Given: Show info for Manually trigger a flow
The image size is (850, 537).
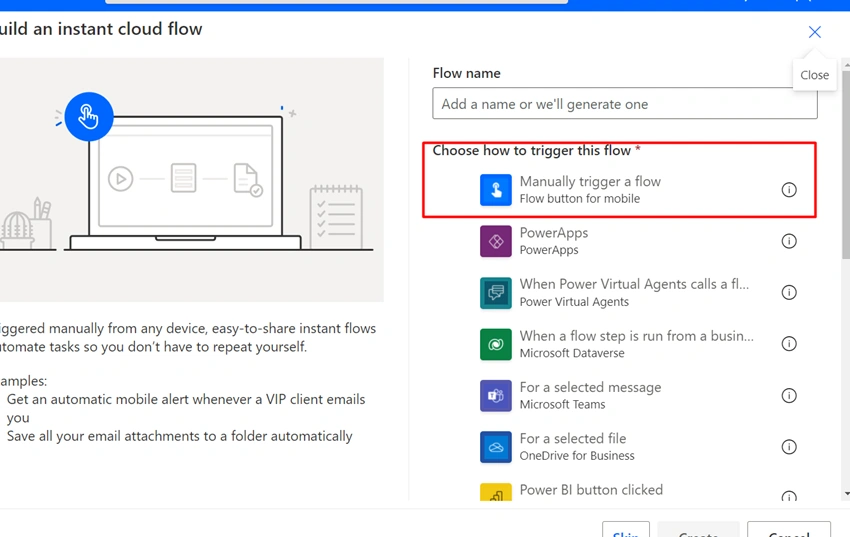Looking at the screenshot, I should pyautogui.click(x=789, y=190).
